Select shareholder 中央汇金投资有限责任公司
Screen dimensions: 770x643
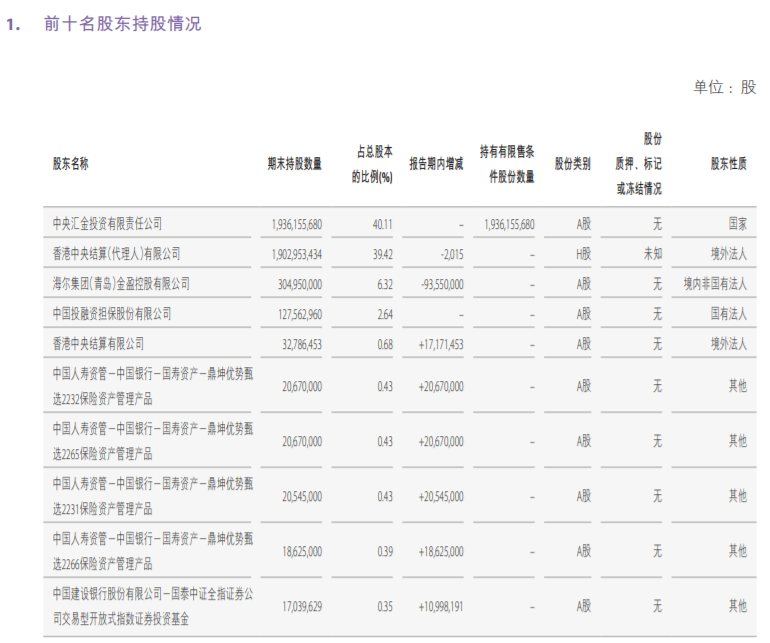pyautogui.click(x=107, y=224)
